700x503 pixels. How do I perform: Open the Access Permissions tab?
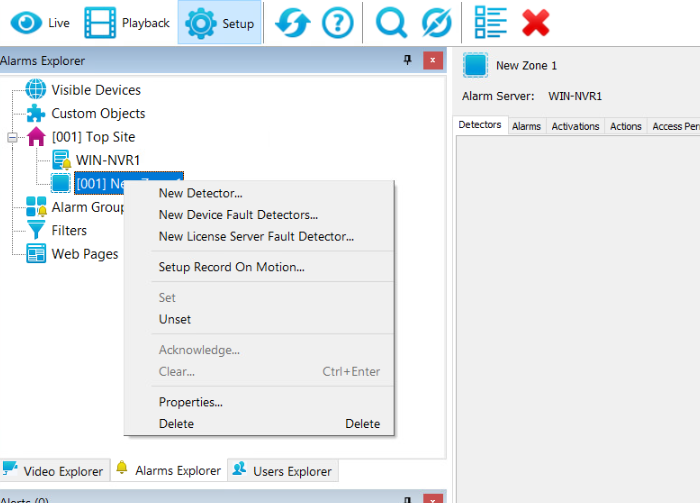(x=674, y=126)
